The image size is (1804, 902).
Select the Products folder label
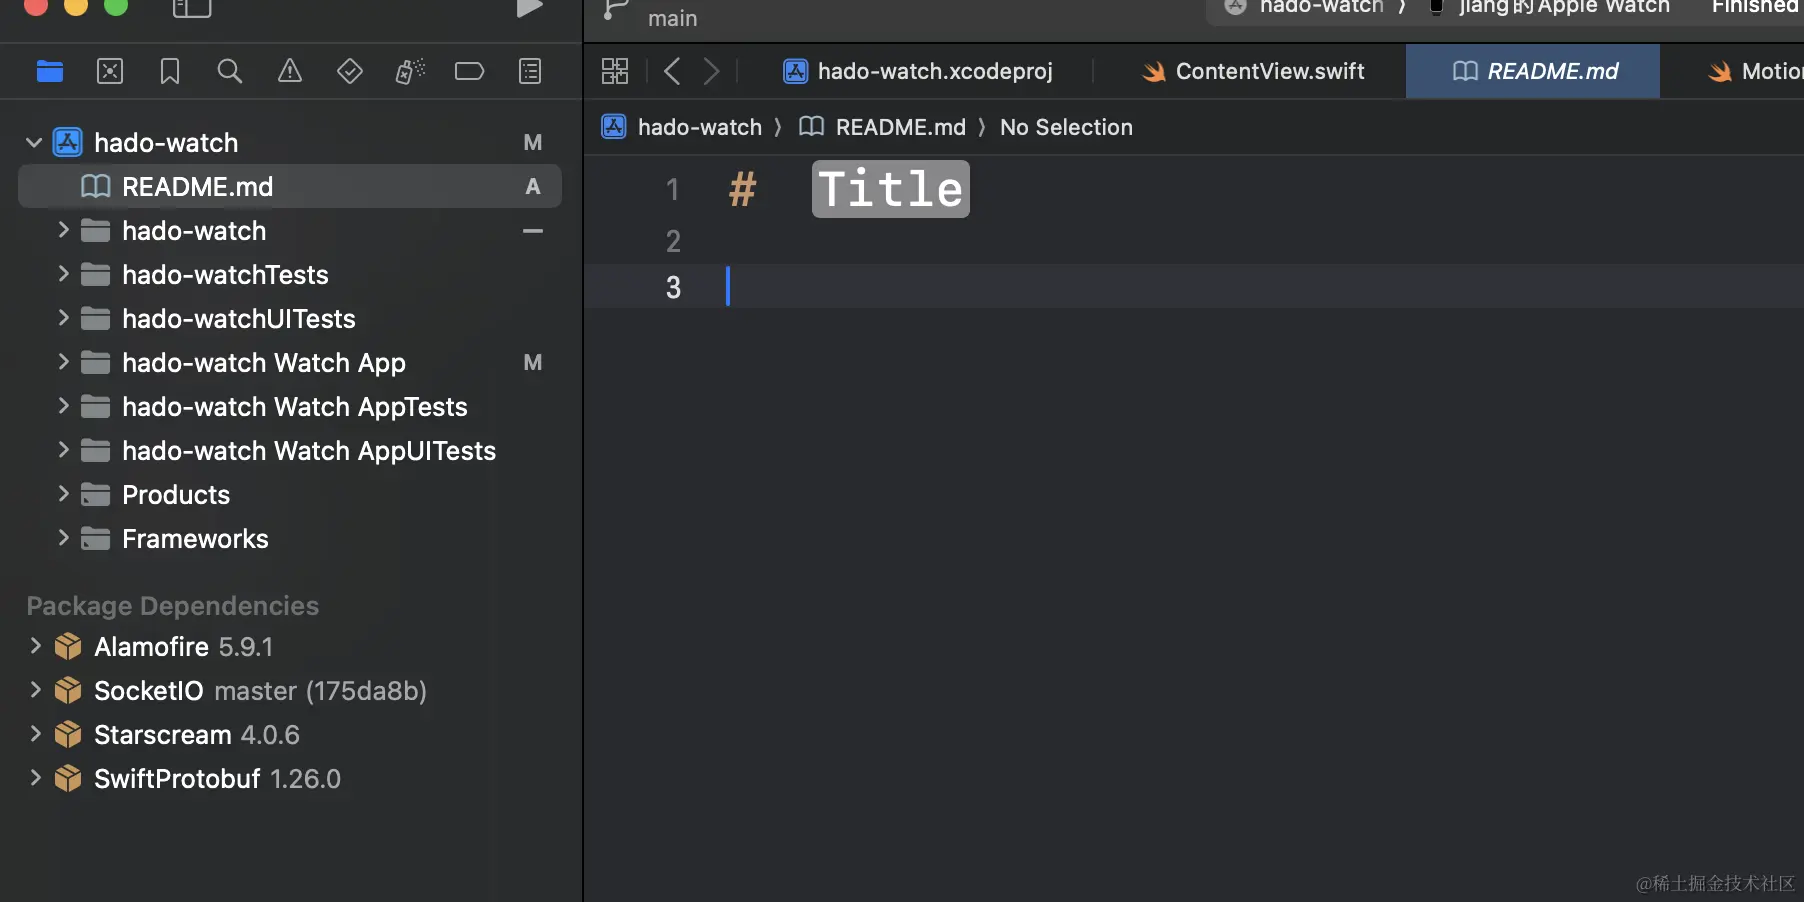[176, 495]
